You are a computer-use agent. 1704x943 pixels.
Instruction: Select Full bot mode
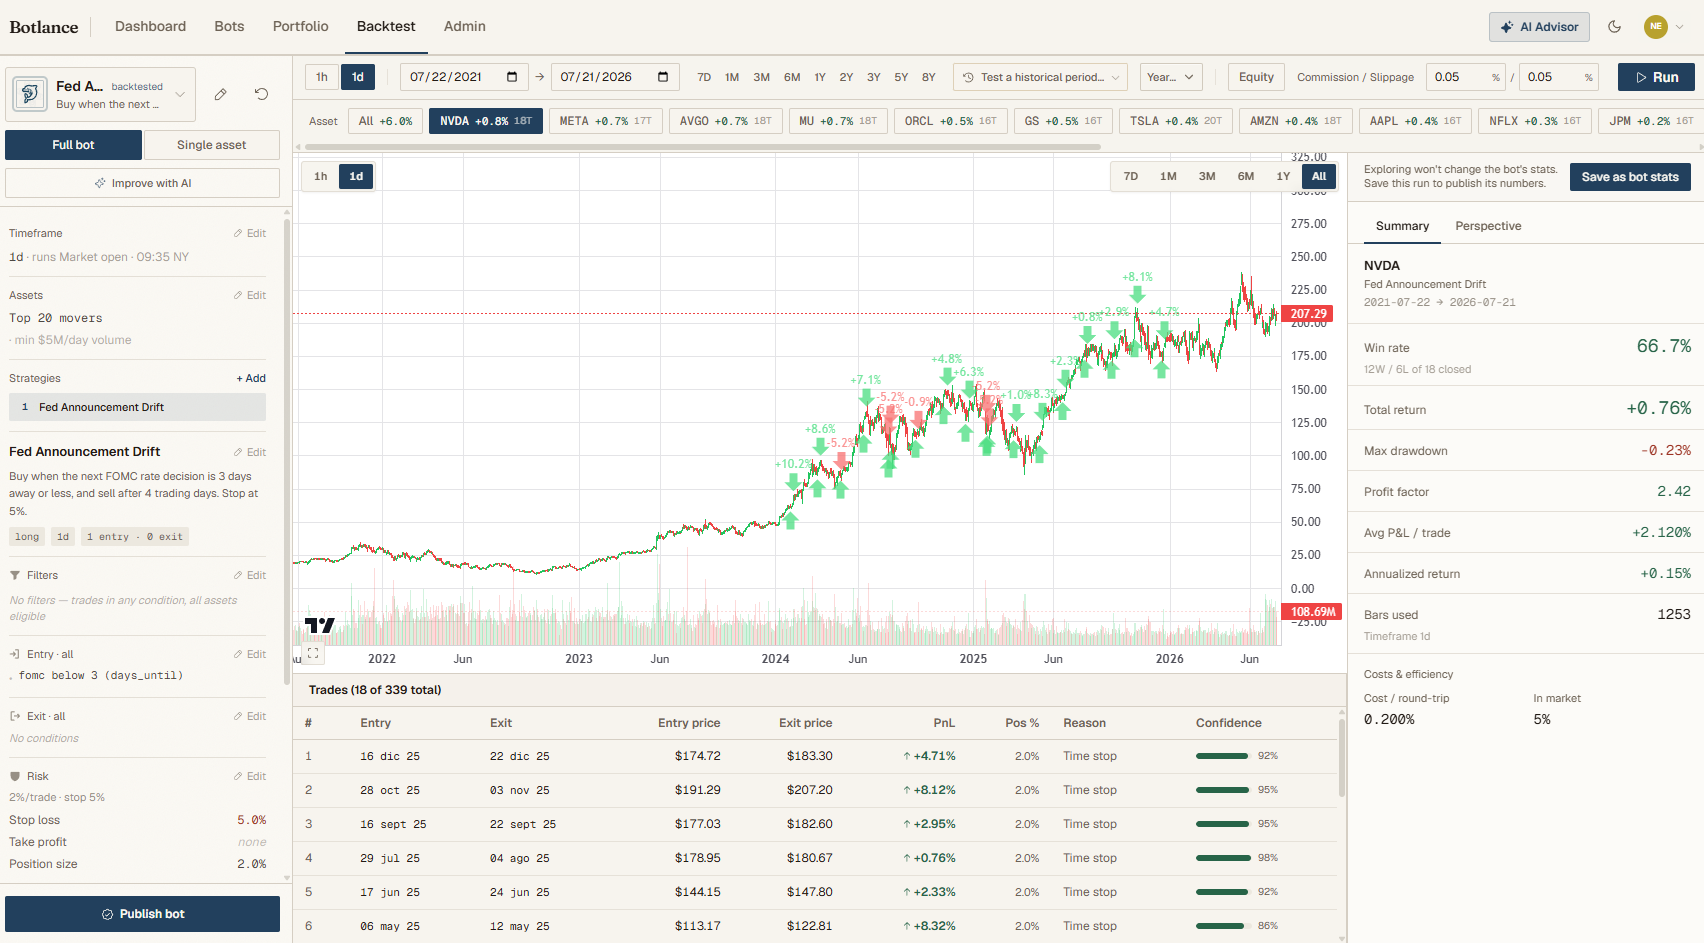pyautogui.click(x=73, y=145)
